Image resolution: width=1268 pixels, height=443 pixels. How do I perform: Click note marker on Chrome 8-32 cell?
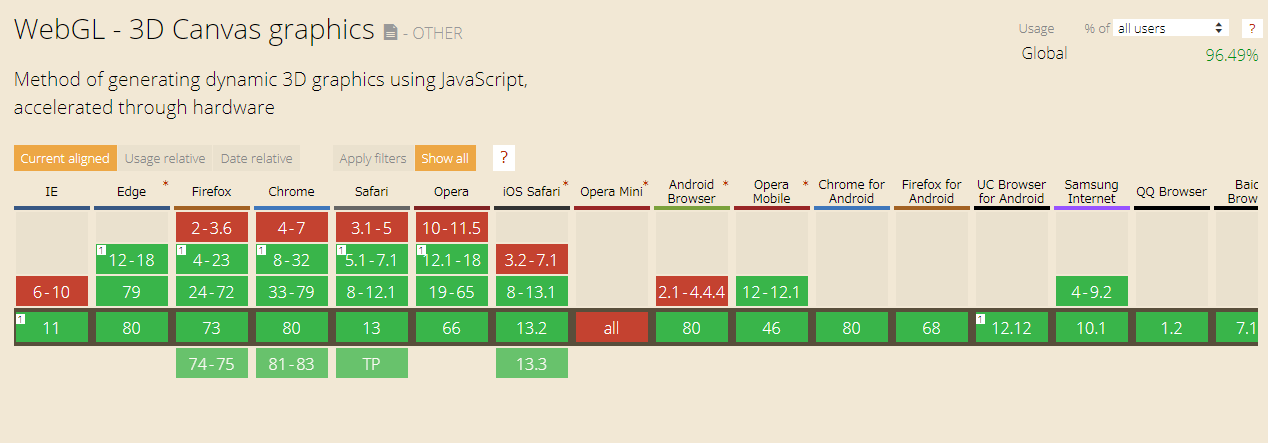[x=261, y=249]
